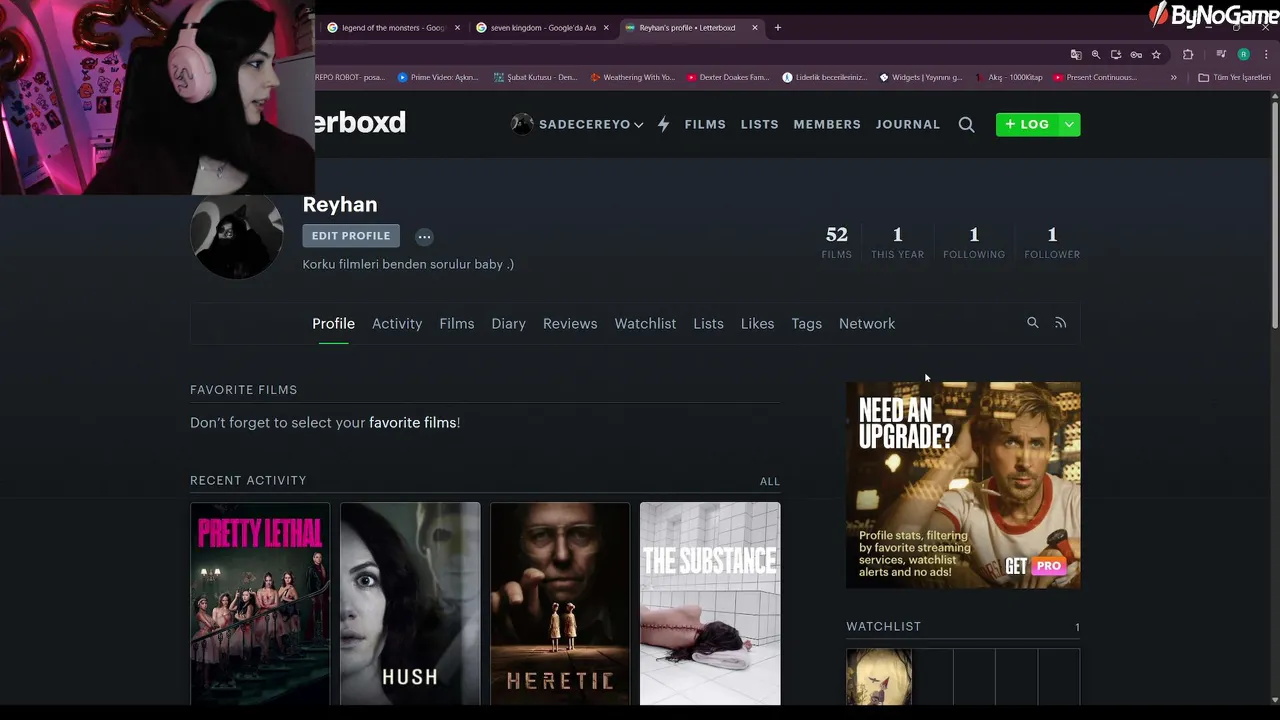This screenshot has width=1280, height=720.
Task: Expand the SADECEREYO account dropdown
Action: (x=638, y=125)
